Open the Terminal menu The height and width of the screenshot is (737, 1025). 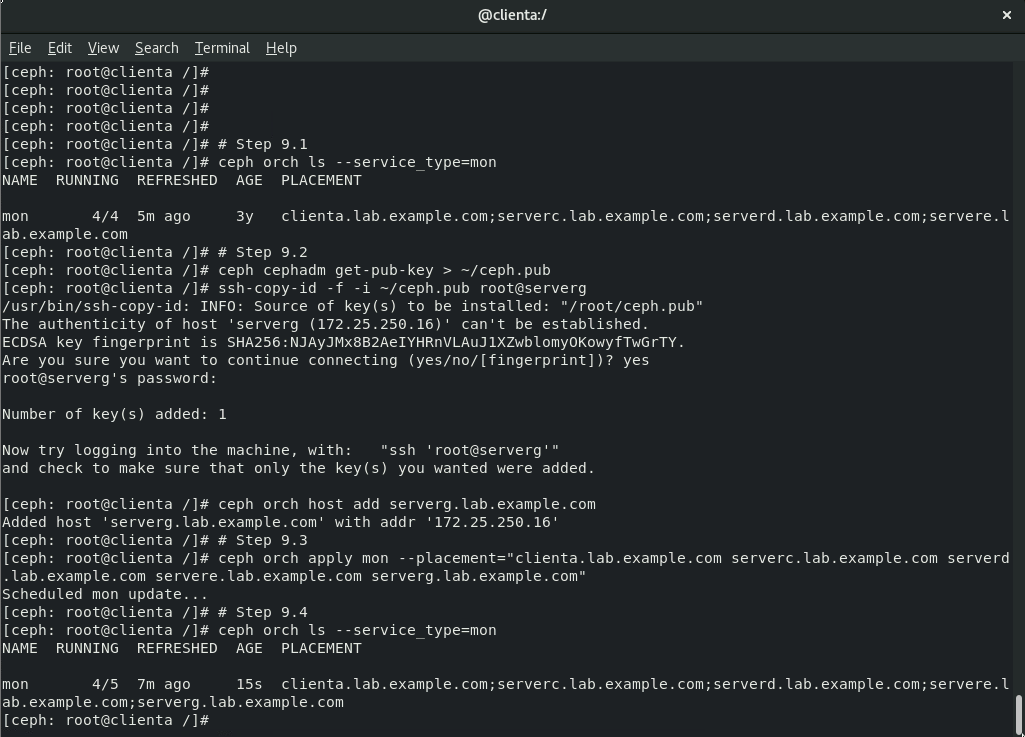pos(222,48)
